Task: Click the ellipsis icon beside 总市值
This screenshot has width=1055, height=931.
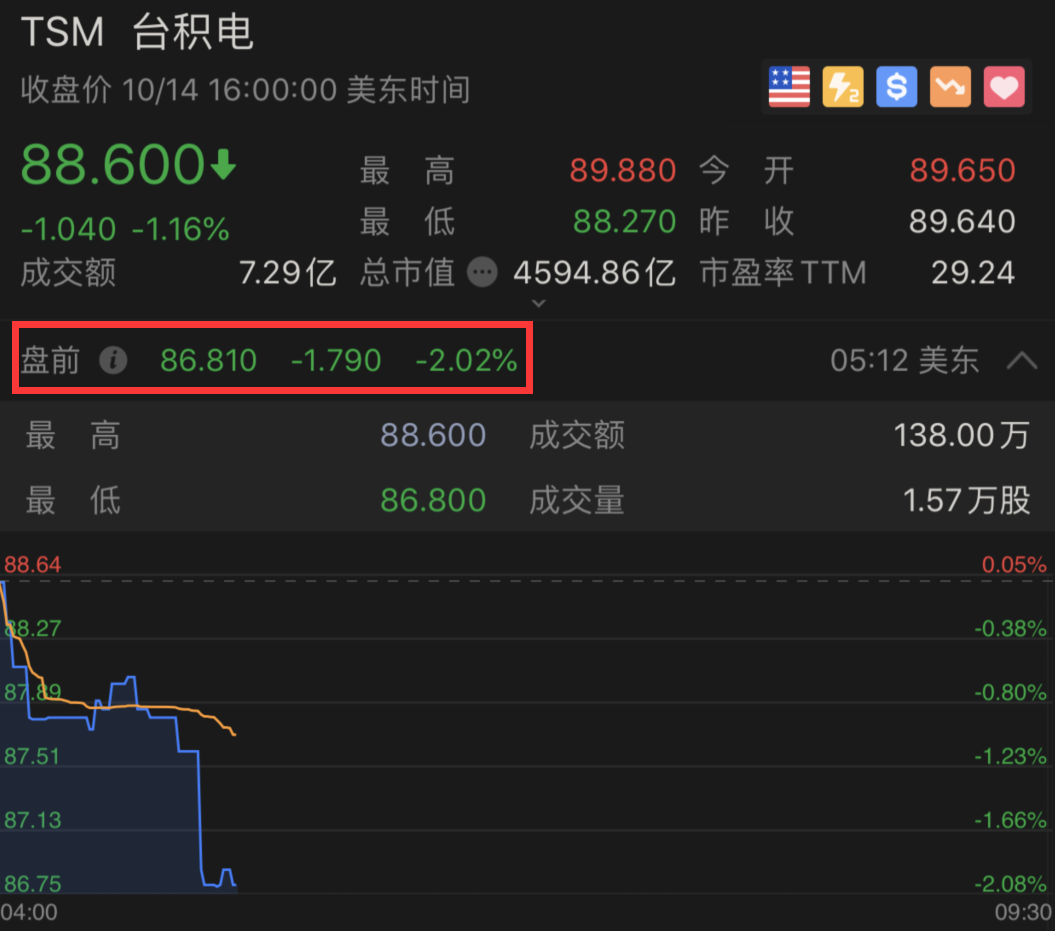Action: click(x=482, y=271)
